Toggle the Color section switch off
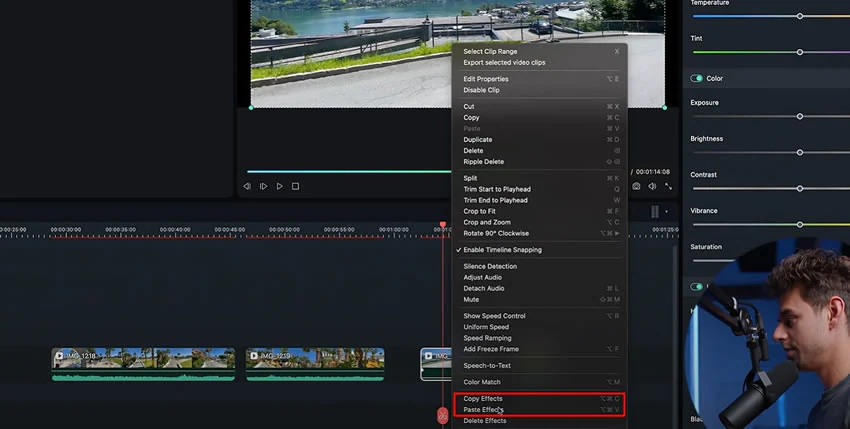850x429 pixels. (697, 78)
